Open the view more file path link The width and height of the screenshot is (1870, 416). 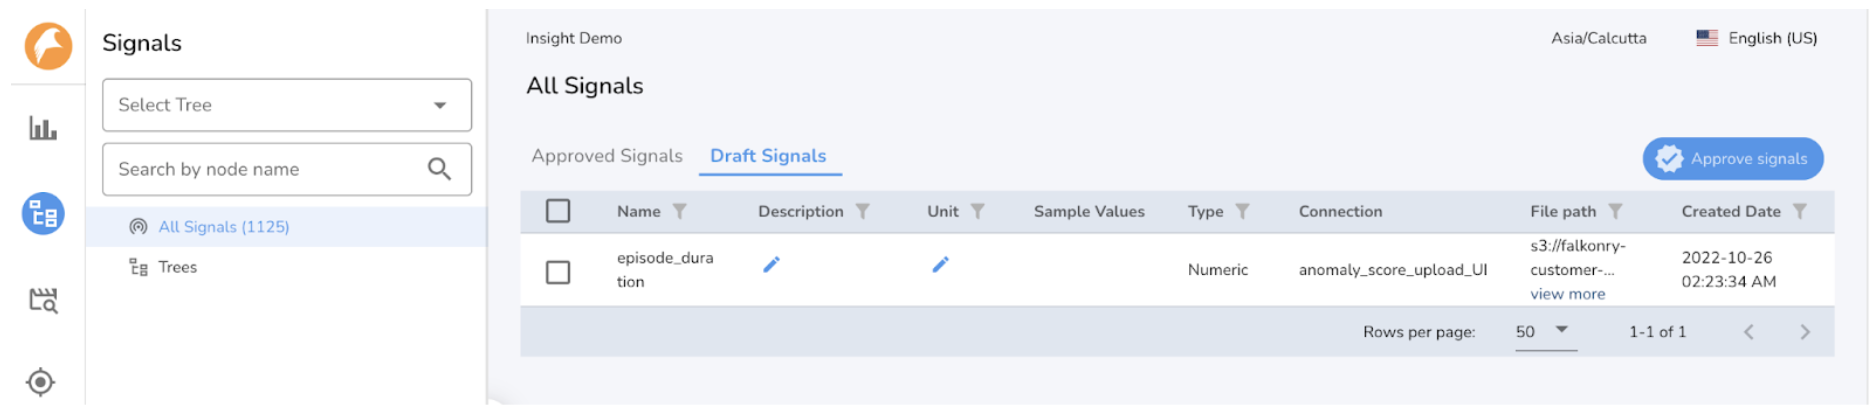click(1567, 294)
